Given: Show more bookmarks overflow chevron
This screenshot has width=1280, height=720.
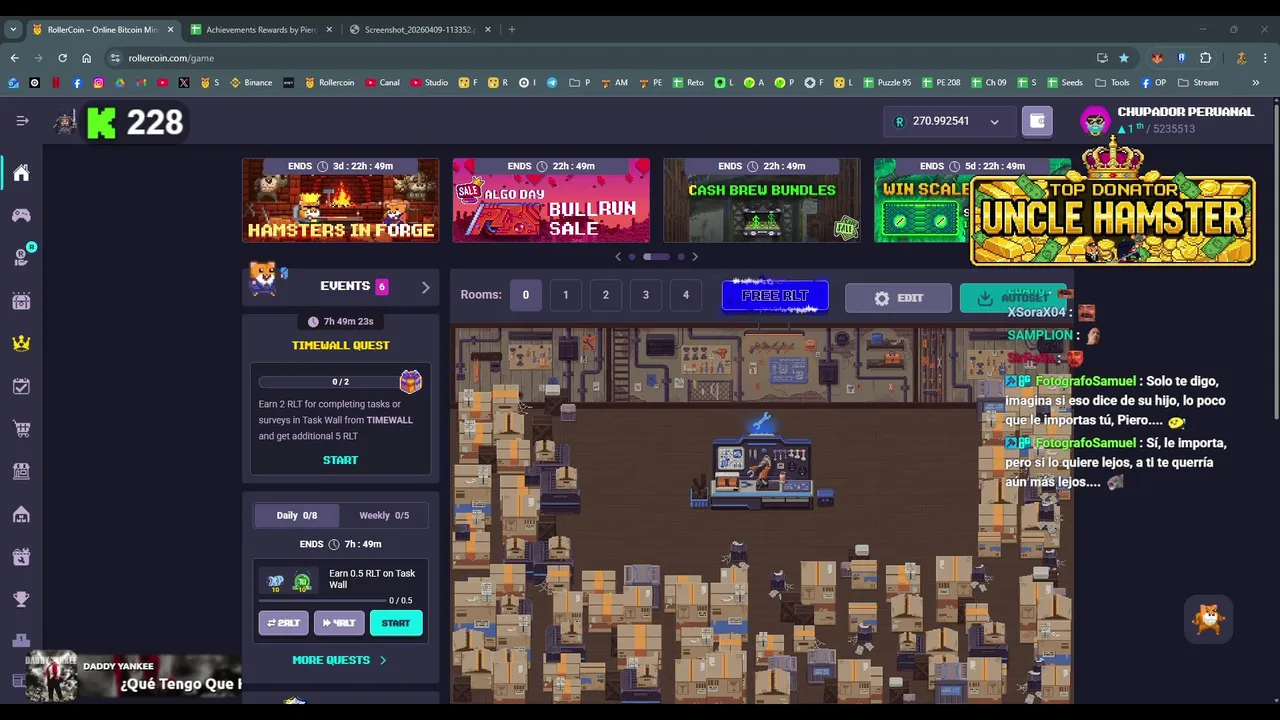Looking at the screenshot, I should point(1255,82).
